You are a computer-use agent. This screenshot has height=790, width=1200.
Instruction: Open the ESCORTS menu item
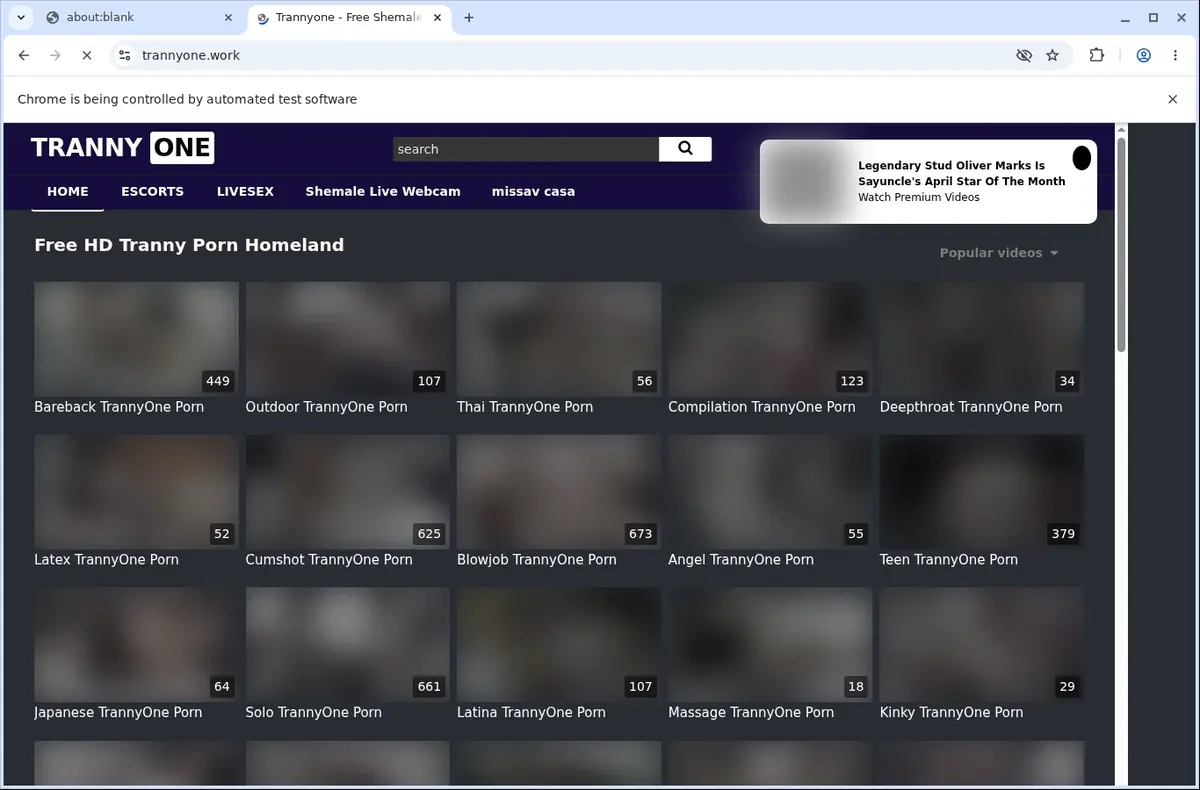[152, 191]
